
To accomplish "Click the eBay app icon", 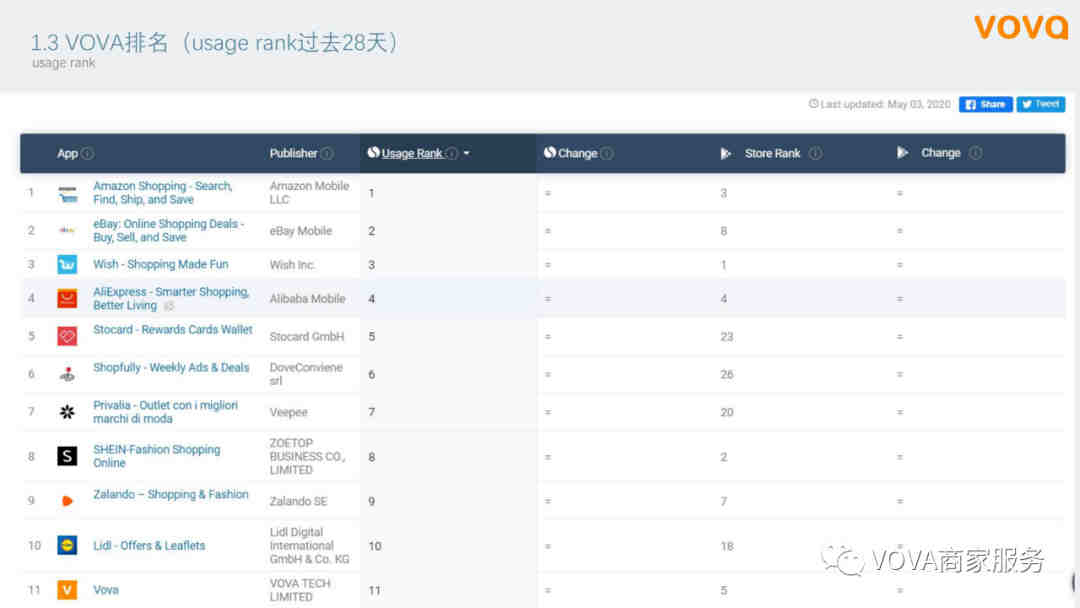I will [68, 231].
